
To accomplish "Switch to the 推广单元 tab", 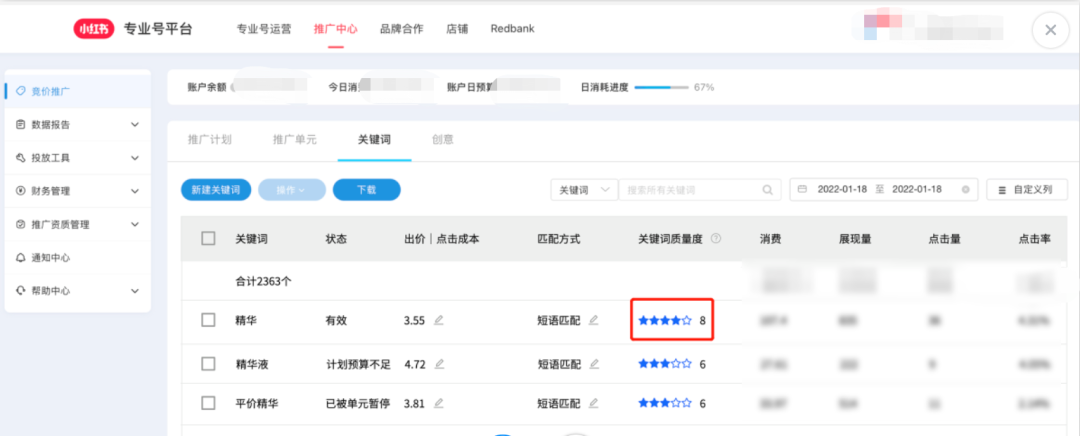I will [x=294, y=140].
